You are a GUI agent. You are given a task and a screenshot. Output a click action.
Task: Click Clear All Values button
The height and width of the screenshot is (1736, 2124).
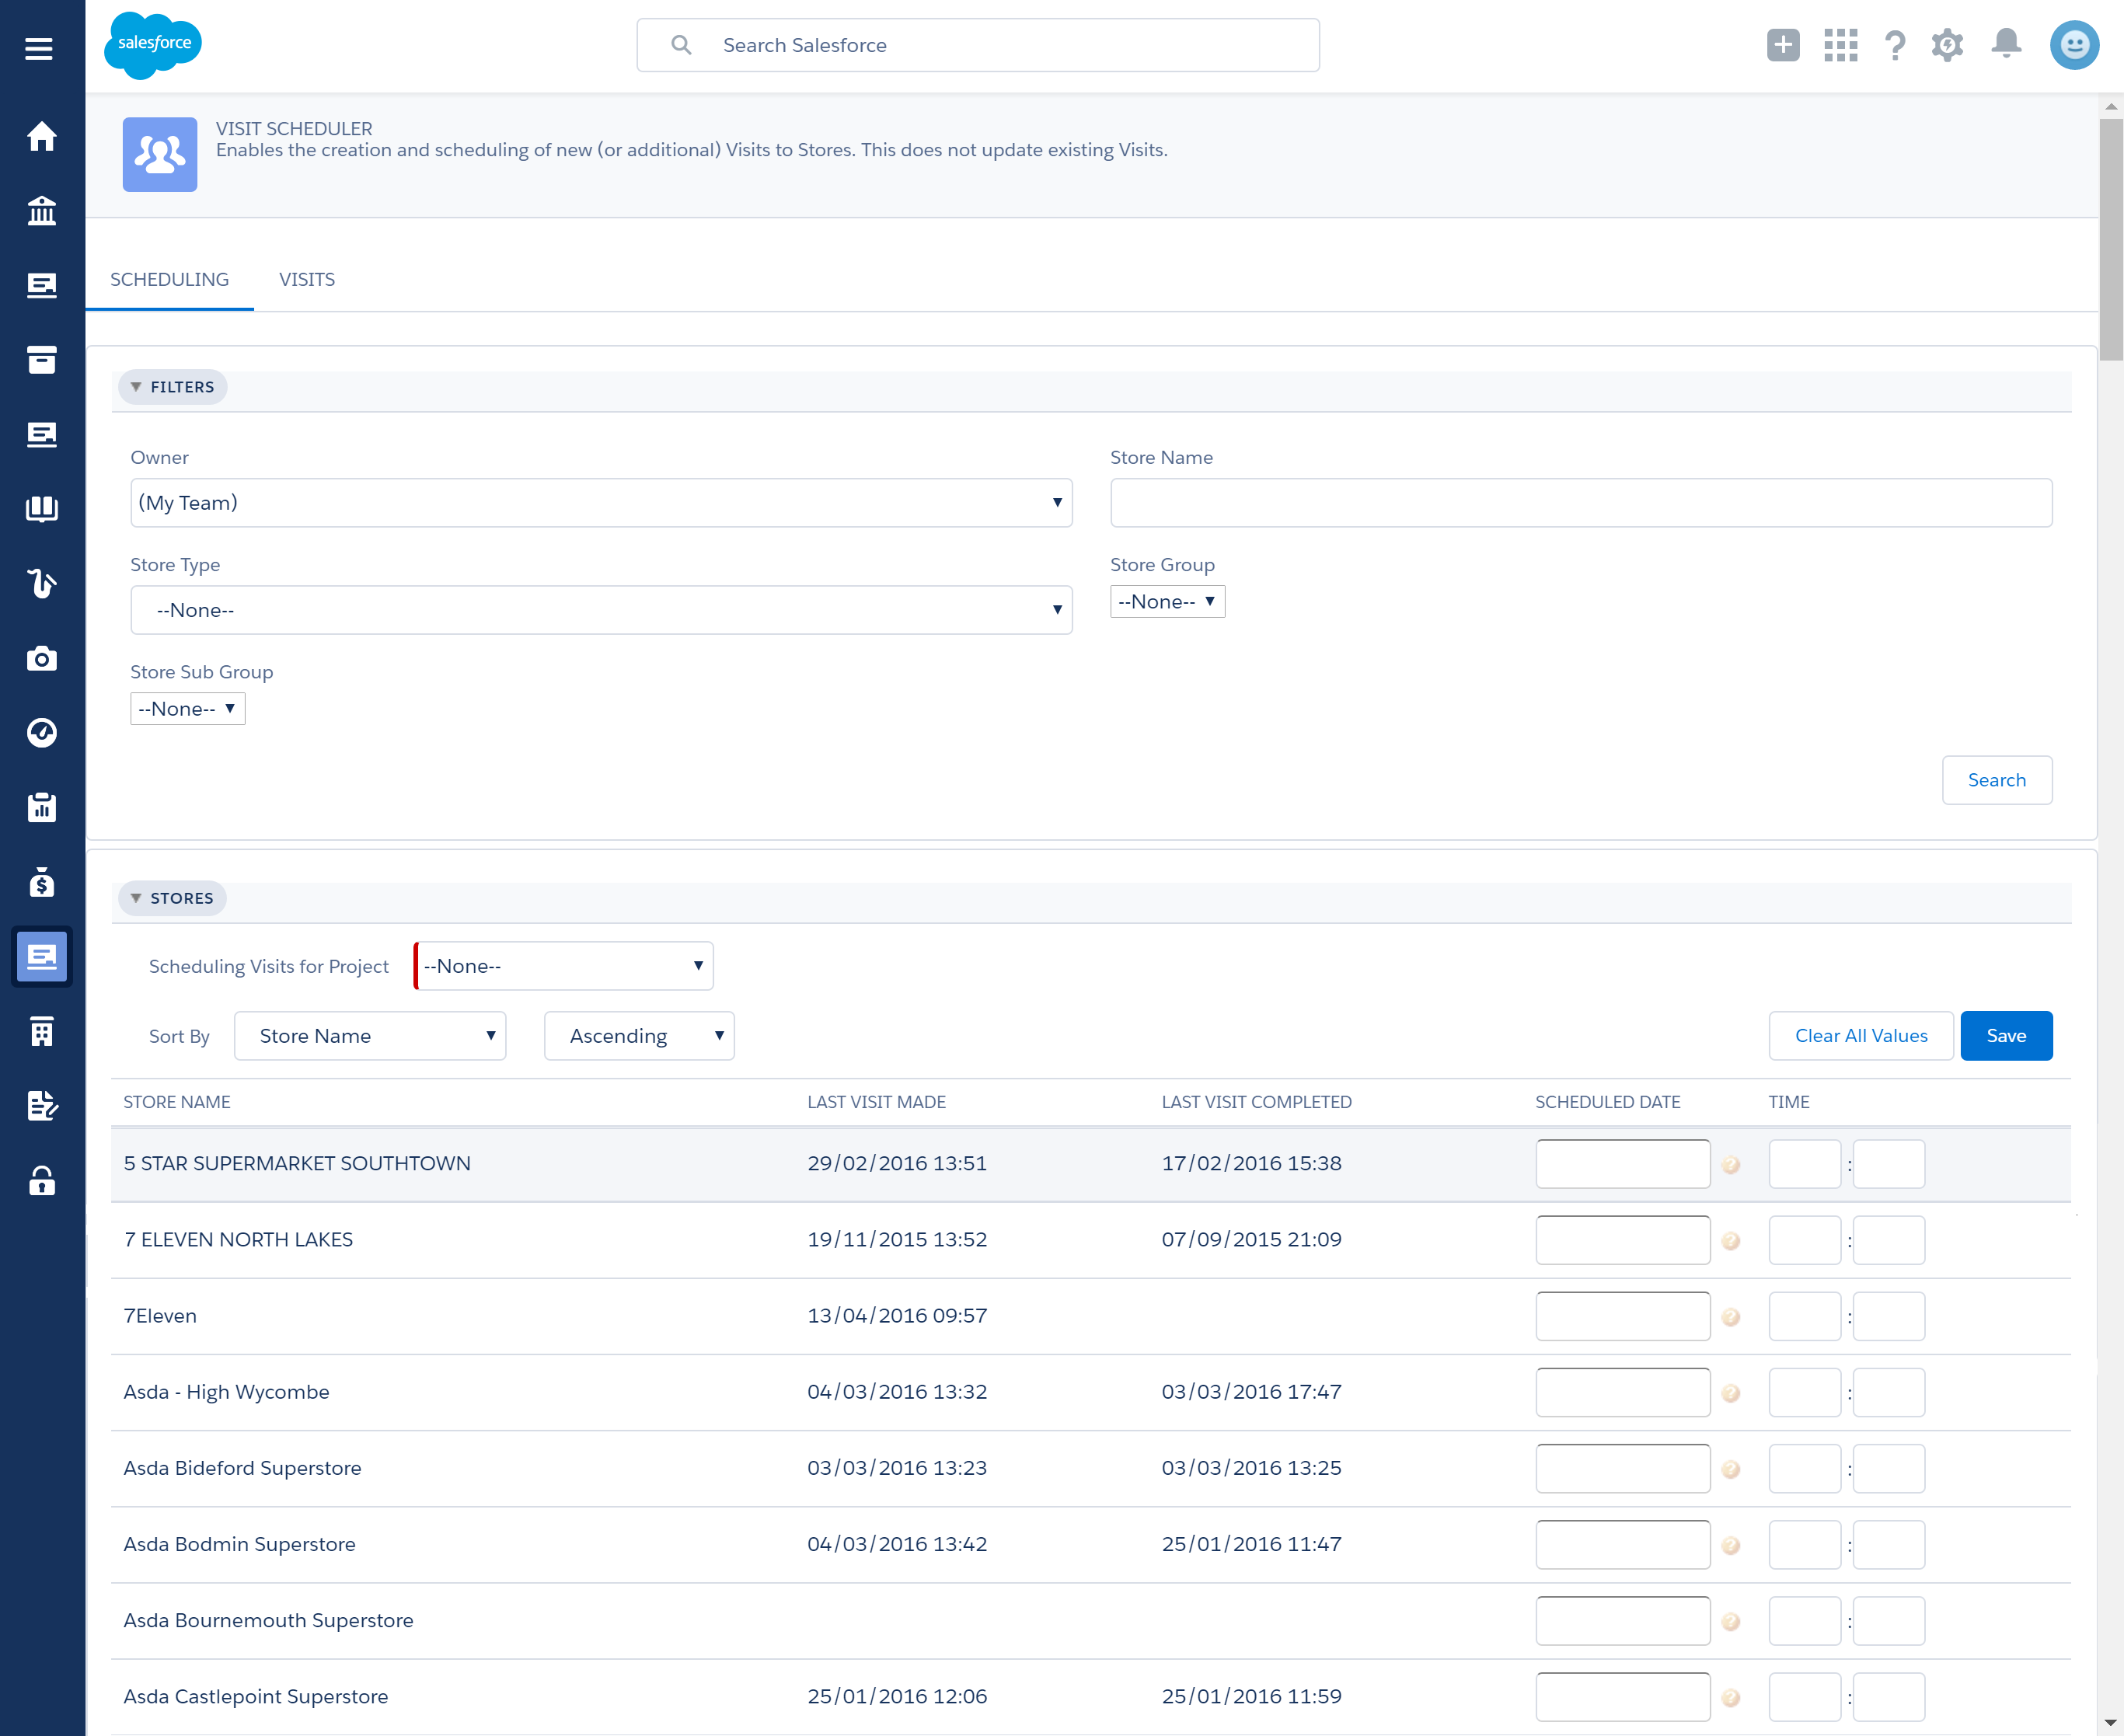(1860, 1036)
